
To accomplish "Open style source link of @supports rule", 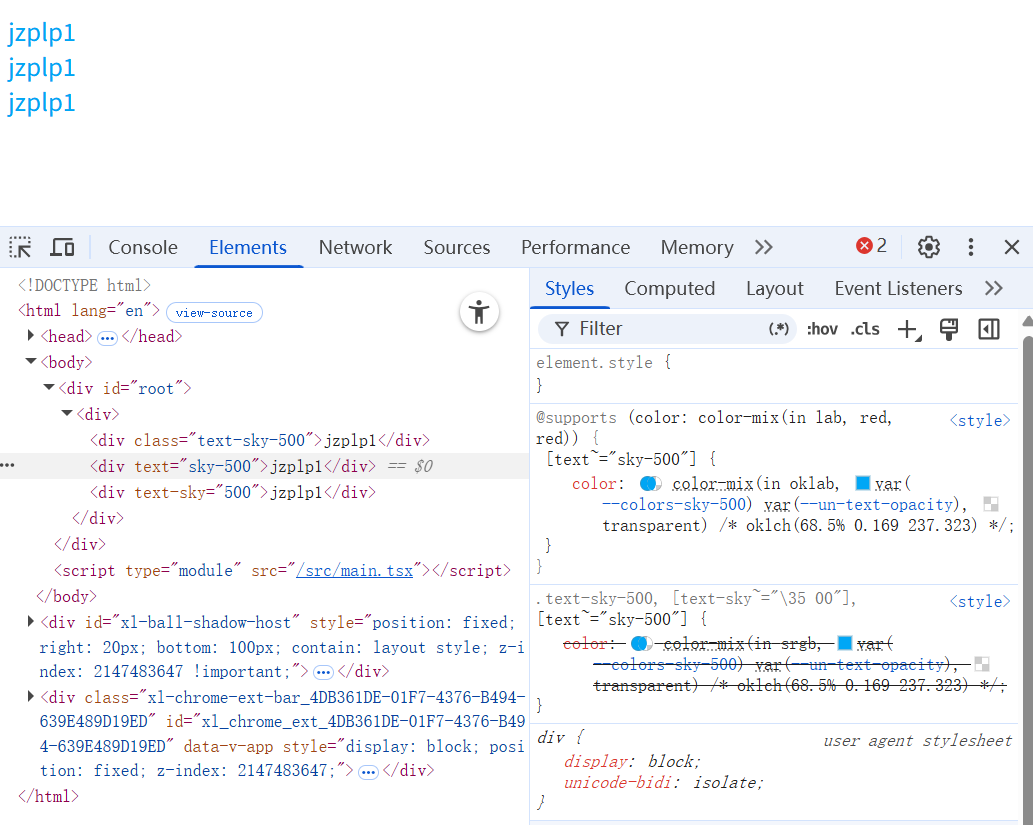I will 980,420.
